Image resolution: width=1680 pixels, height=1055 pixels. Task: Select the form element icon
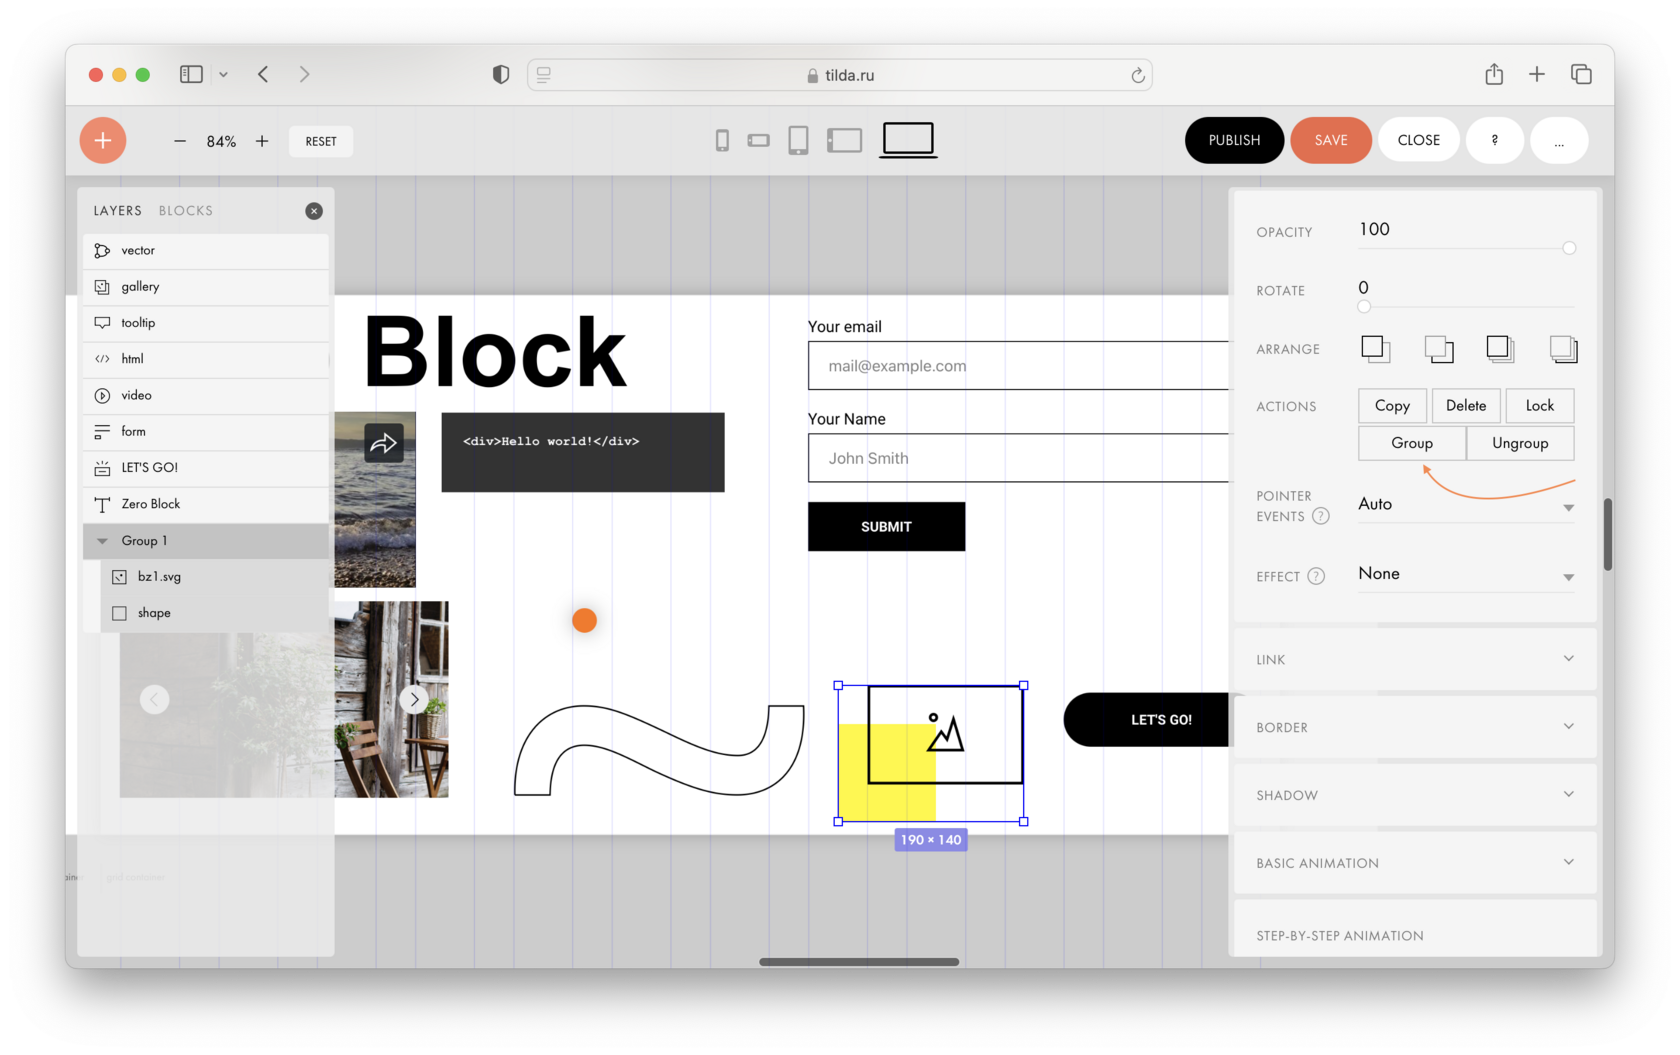[103, 431]
